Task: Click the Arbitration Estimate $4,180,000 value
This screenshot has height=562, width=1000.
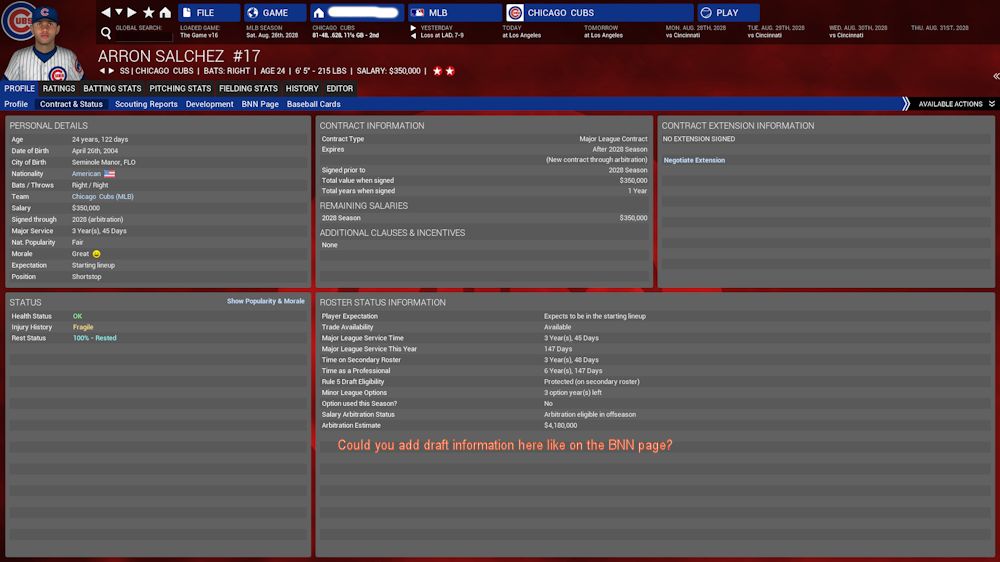Action: click(561, 425)
